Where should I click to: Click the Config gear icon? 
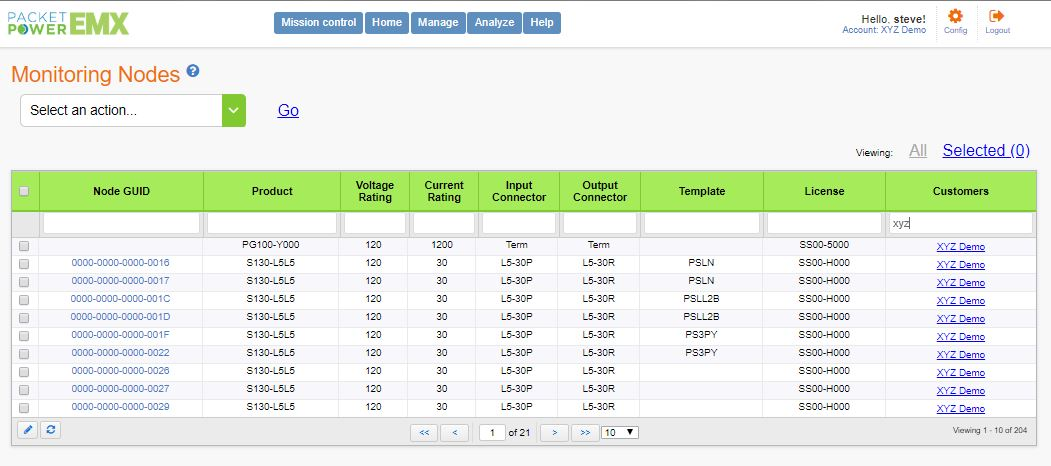[955, 17]
